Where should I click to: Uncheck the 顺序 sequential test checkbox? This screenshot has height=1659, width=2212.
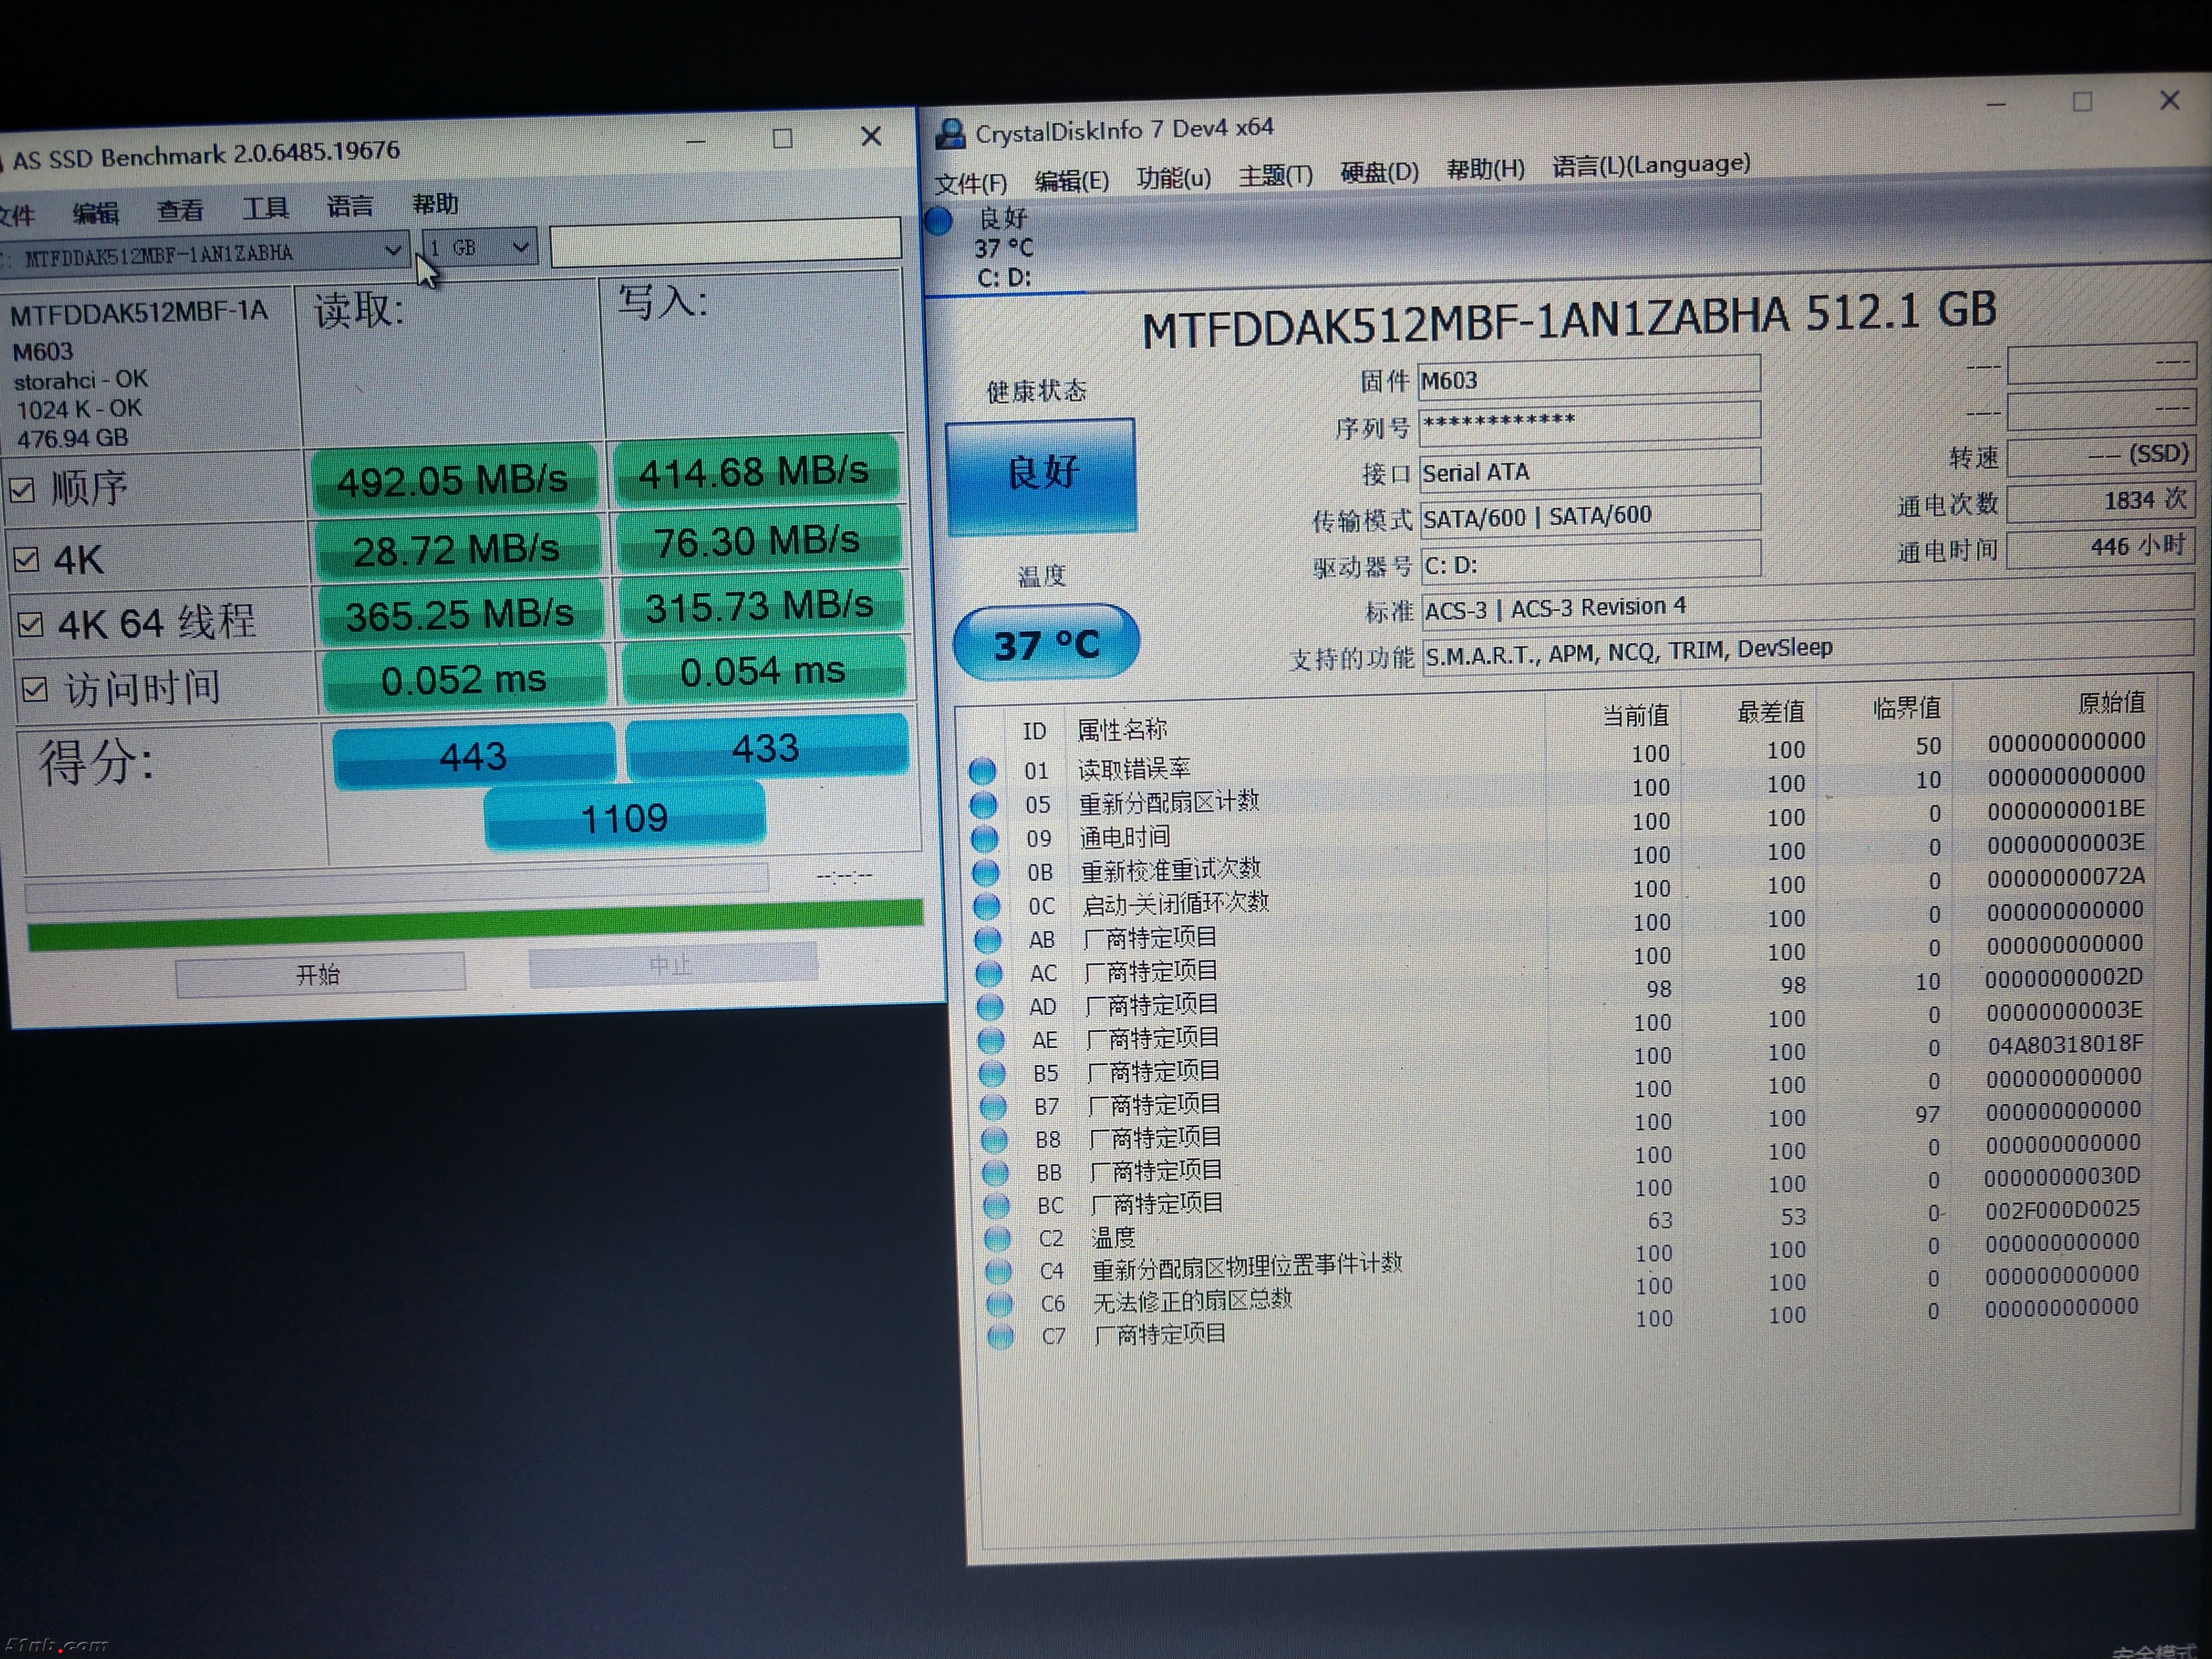[x=22, y=490]
